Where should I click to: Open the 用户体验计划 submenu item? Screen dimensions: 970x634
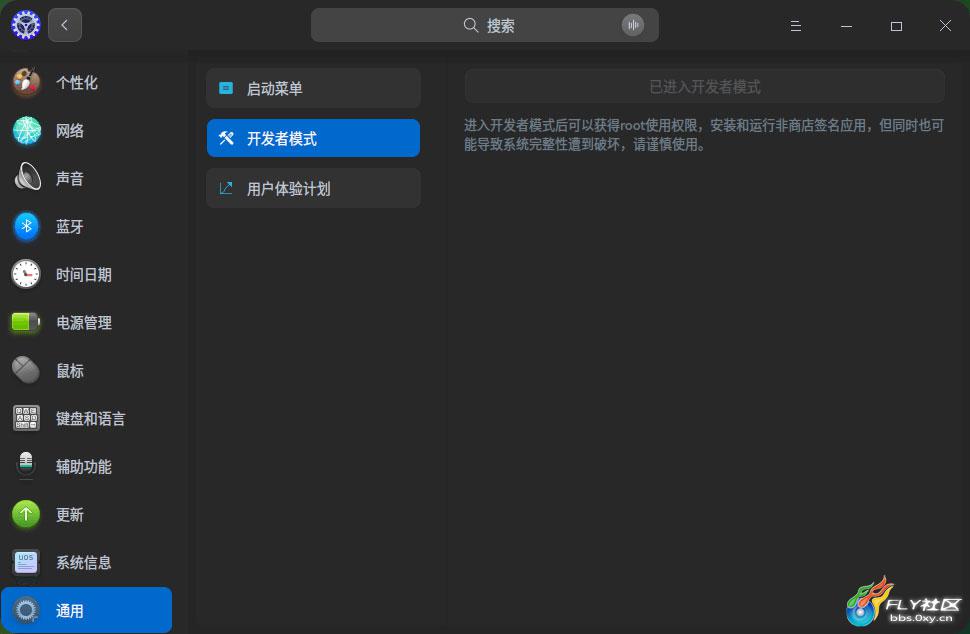(x=314, y=188)
